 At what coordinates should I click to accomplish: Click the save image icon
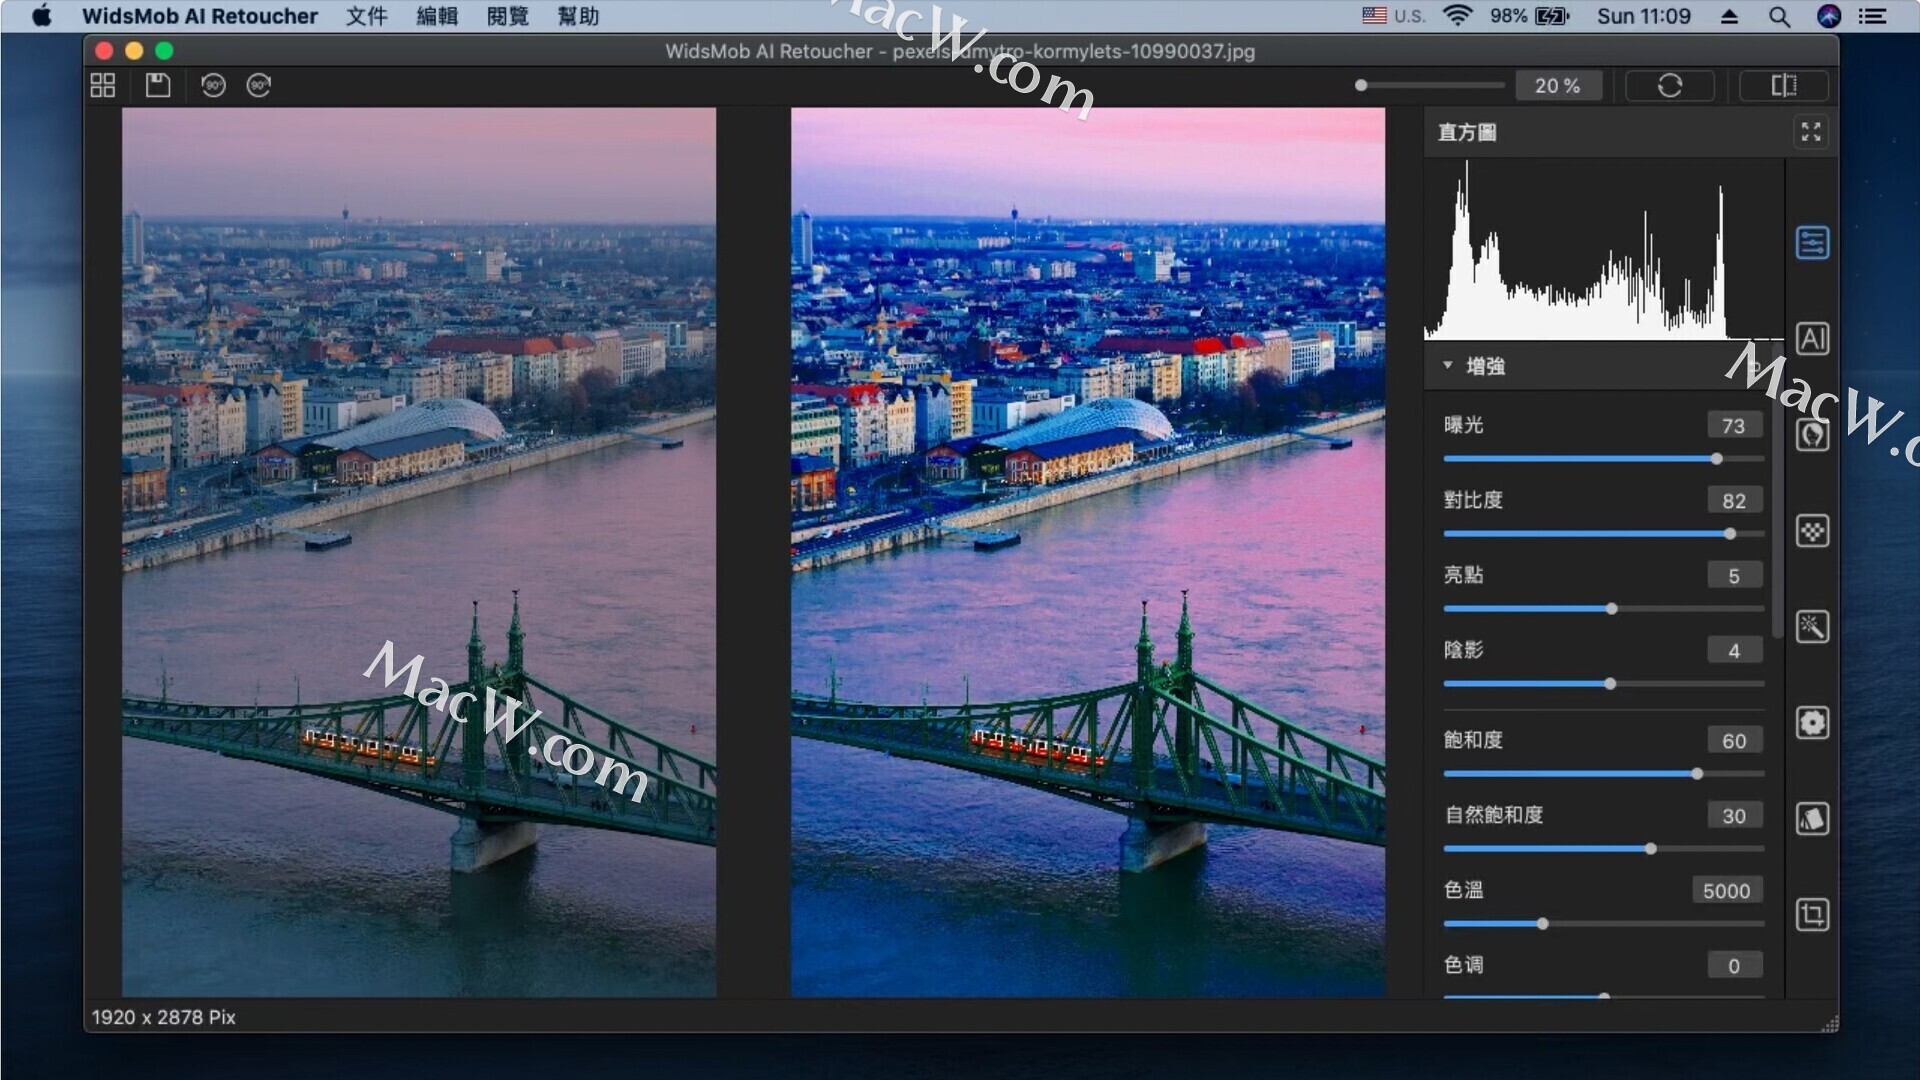tap(158, 86)
